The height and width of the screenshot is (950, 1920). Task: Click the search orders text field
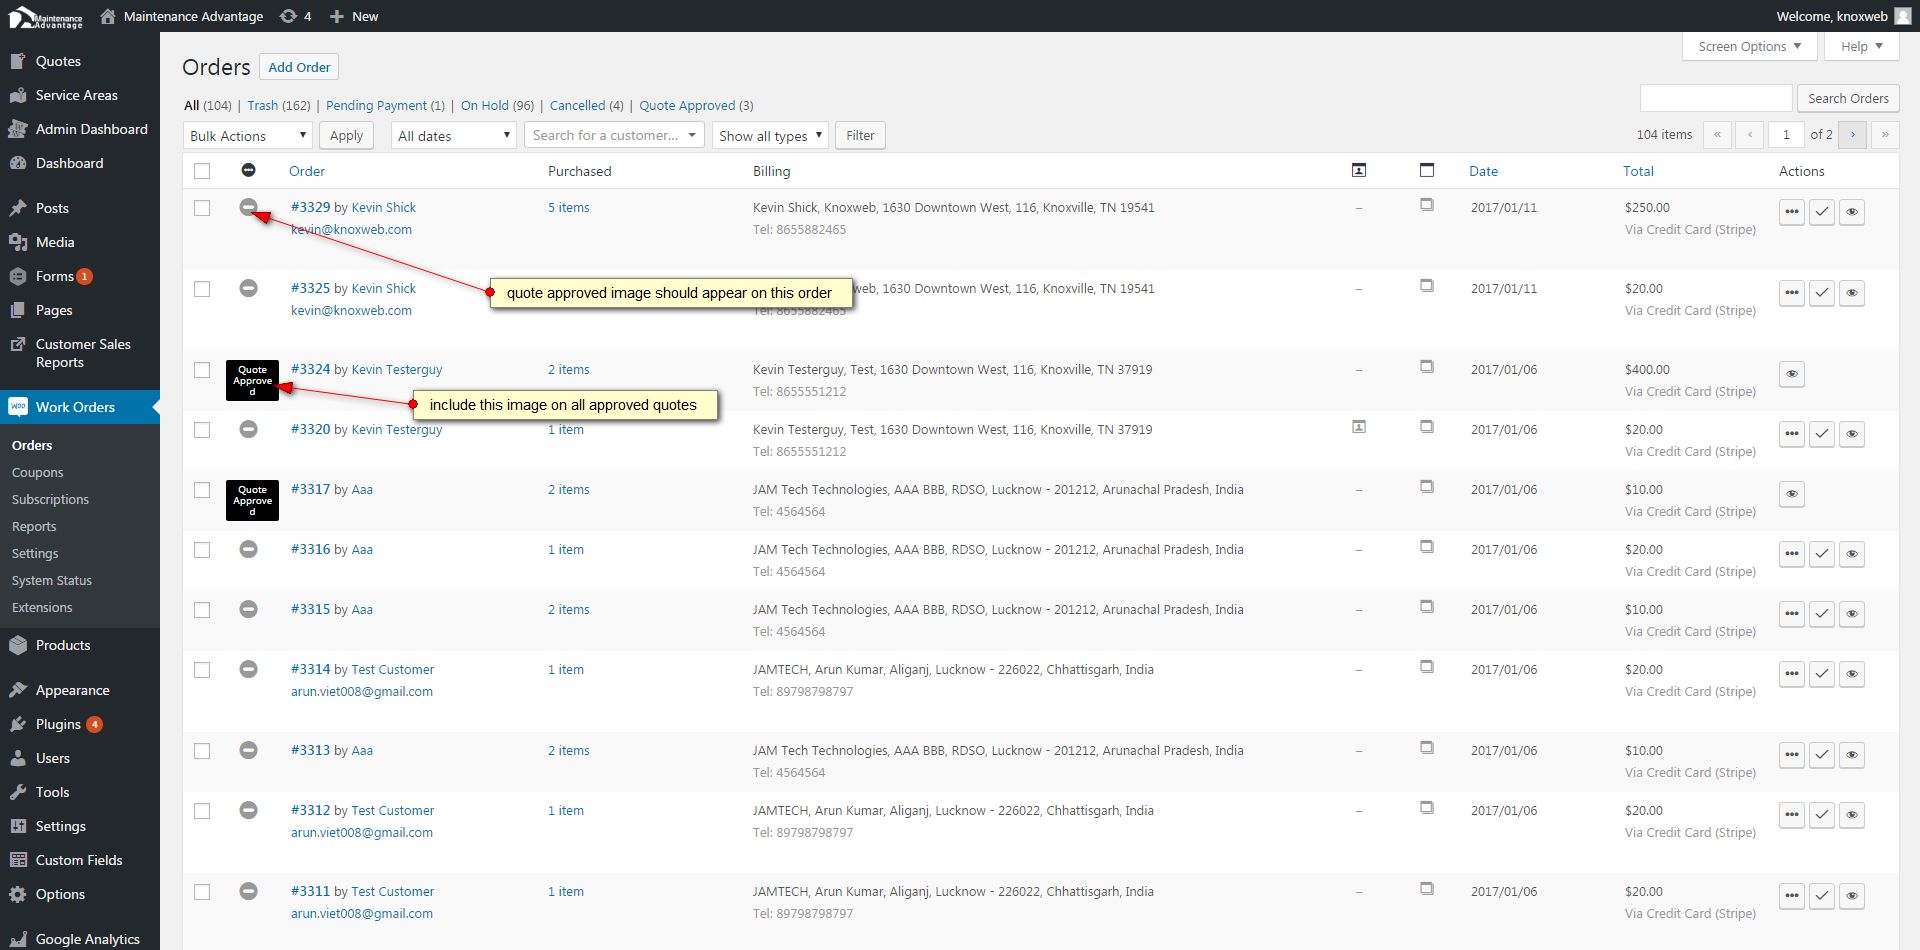(1715, 98)
